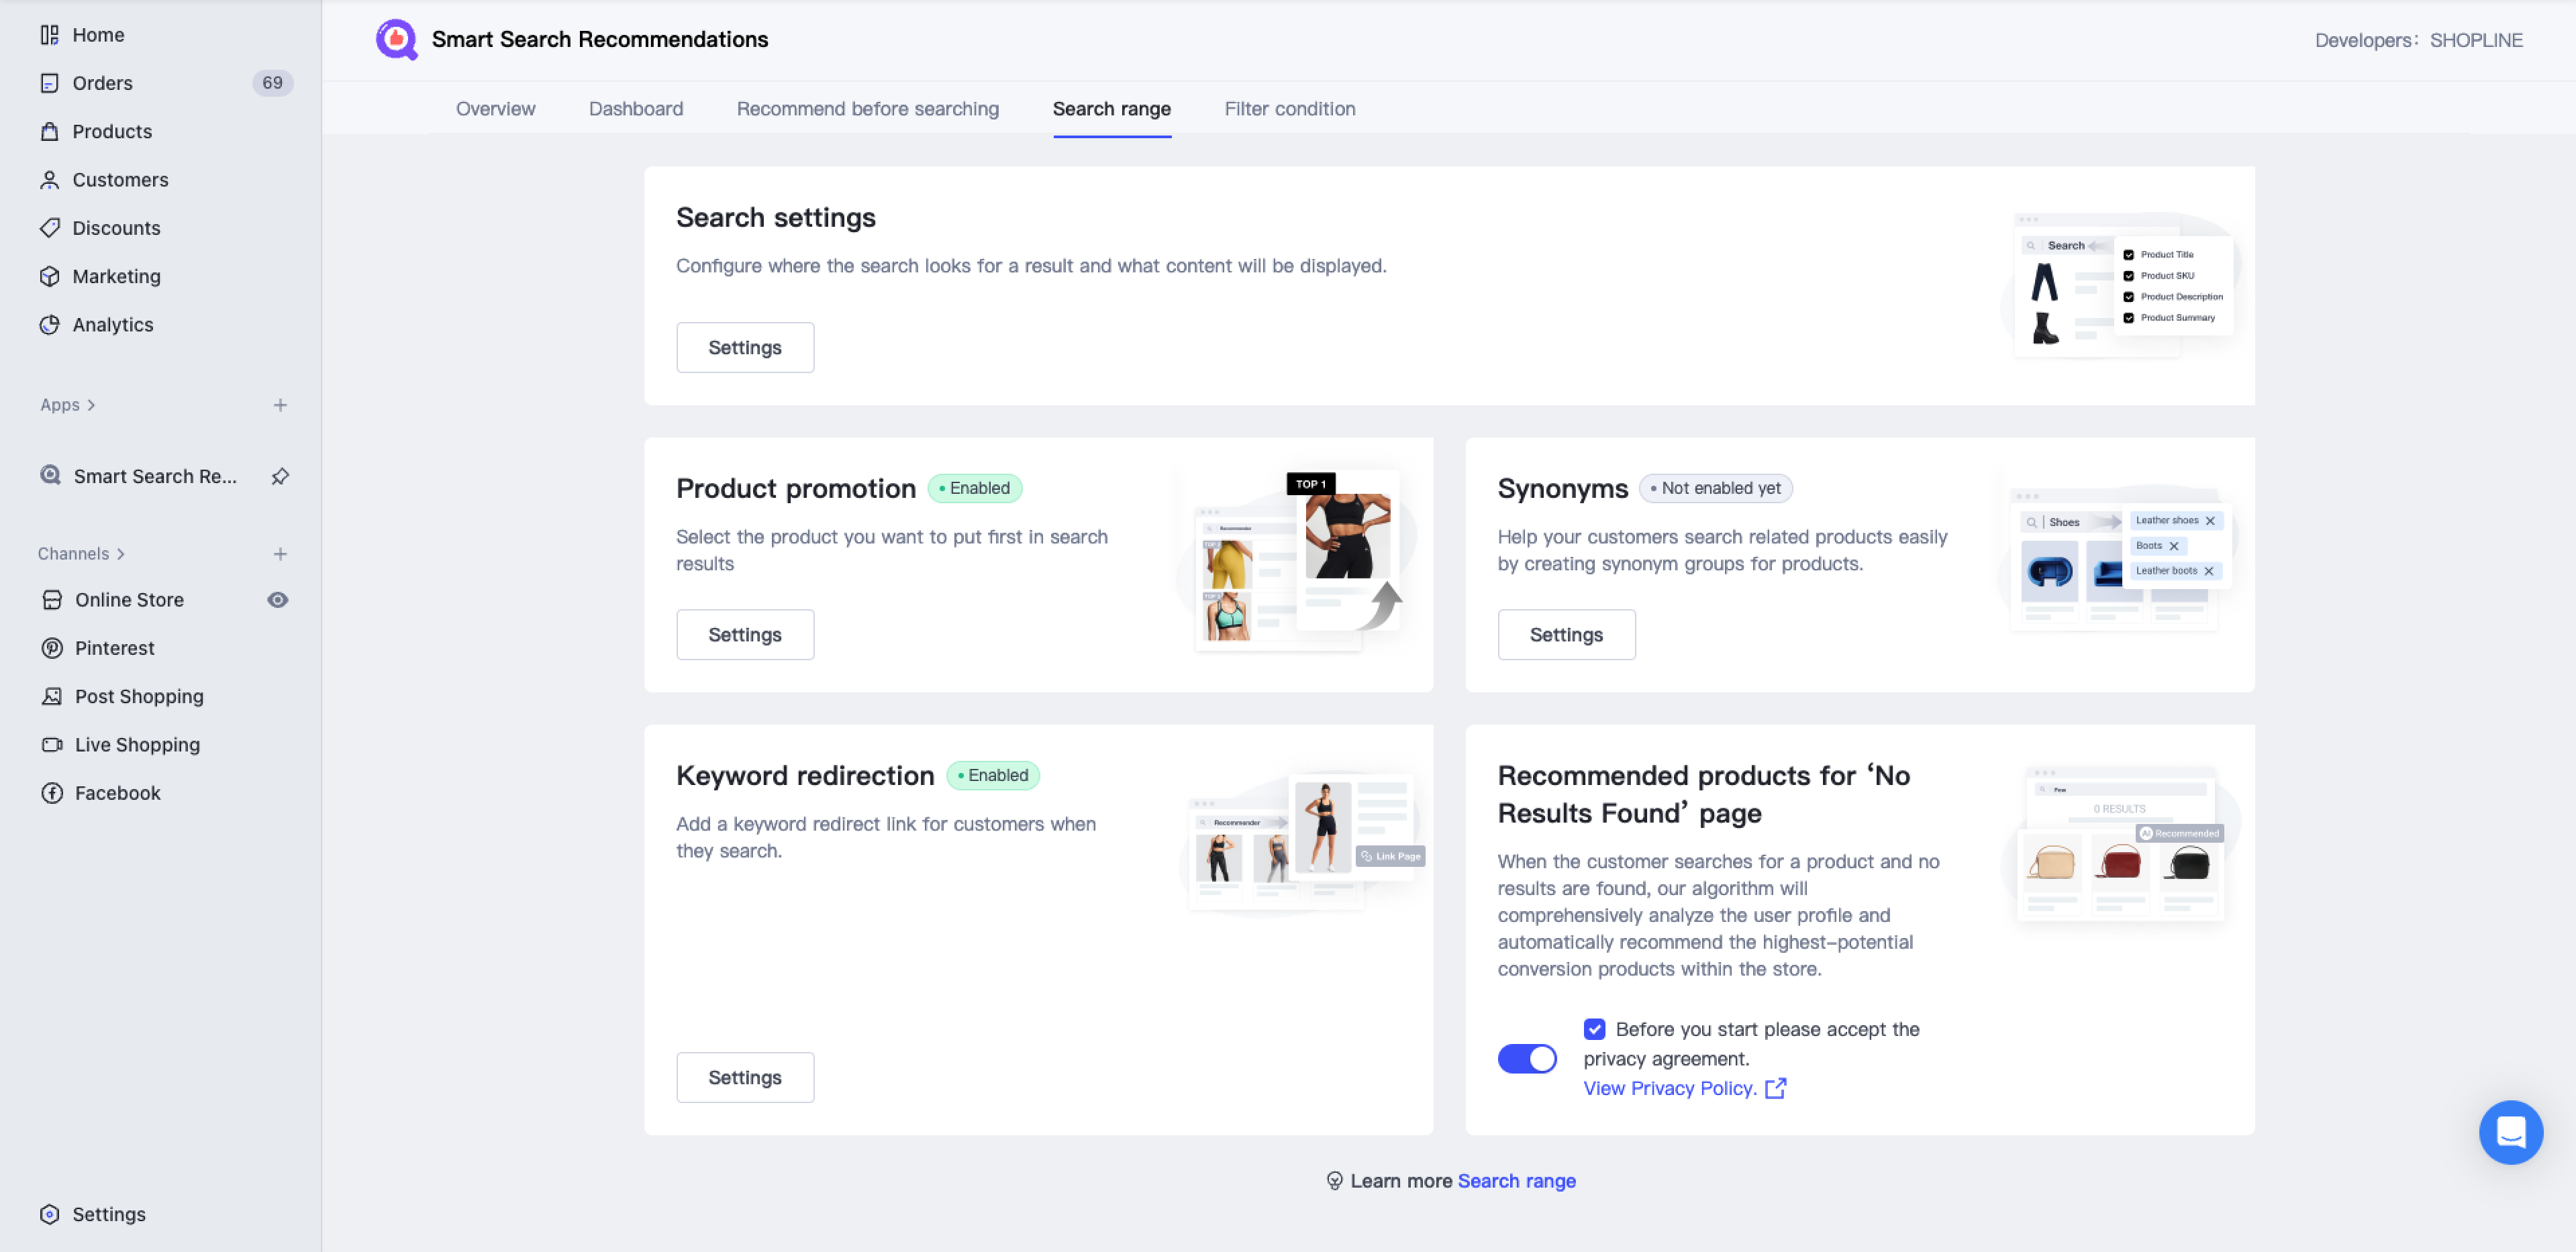The width and height of the screenshot is (2576, 1252).
Task: Click the Pinterest channel icon
Action: click(52, 648)
